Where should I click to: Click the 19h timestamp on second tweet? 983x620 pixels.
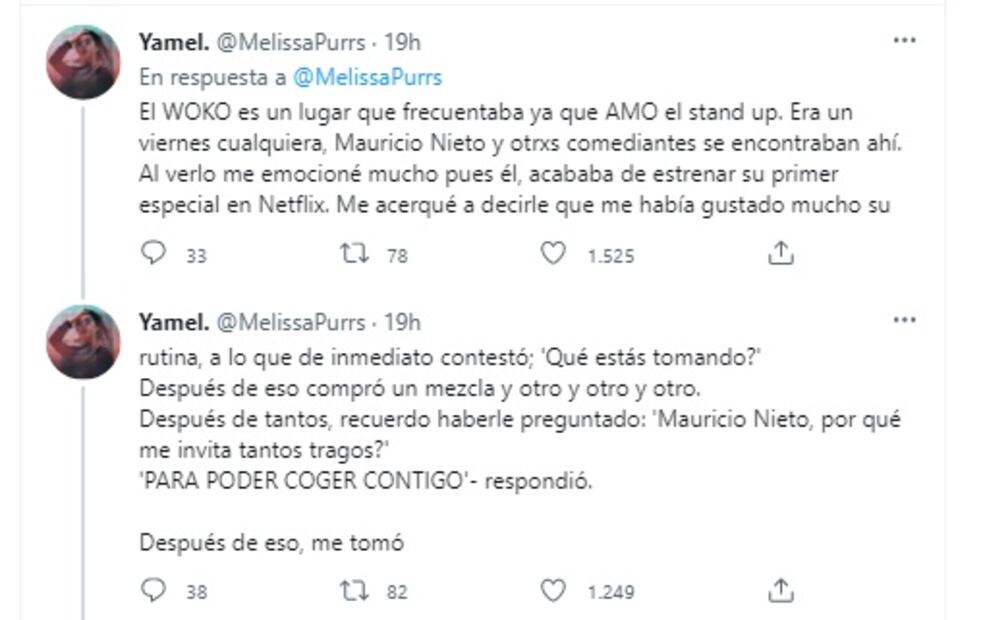point(403,322)
